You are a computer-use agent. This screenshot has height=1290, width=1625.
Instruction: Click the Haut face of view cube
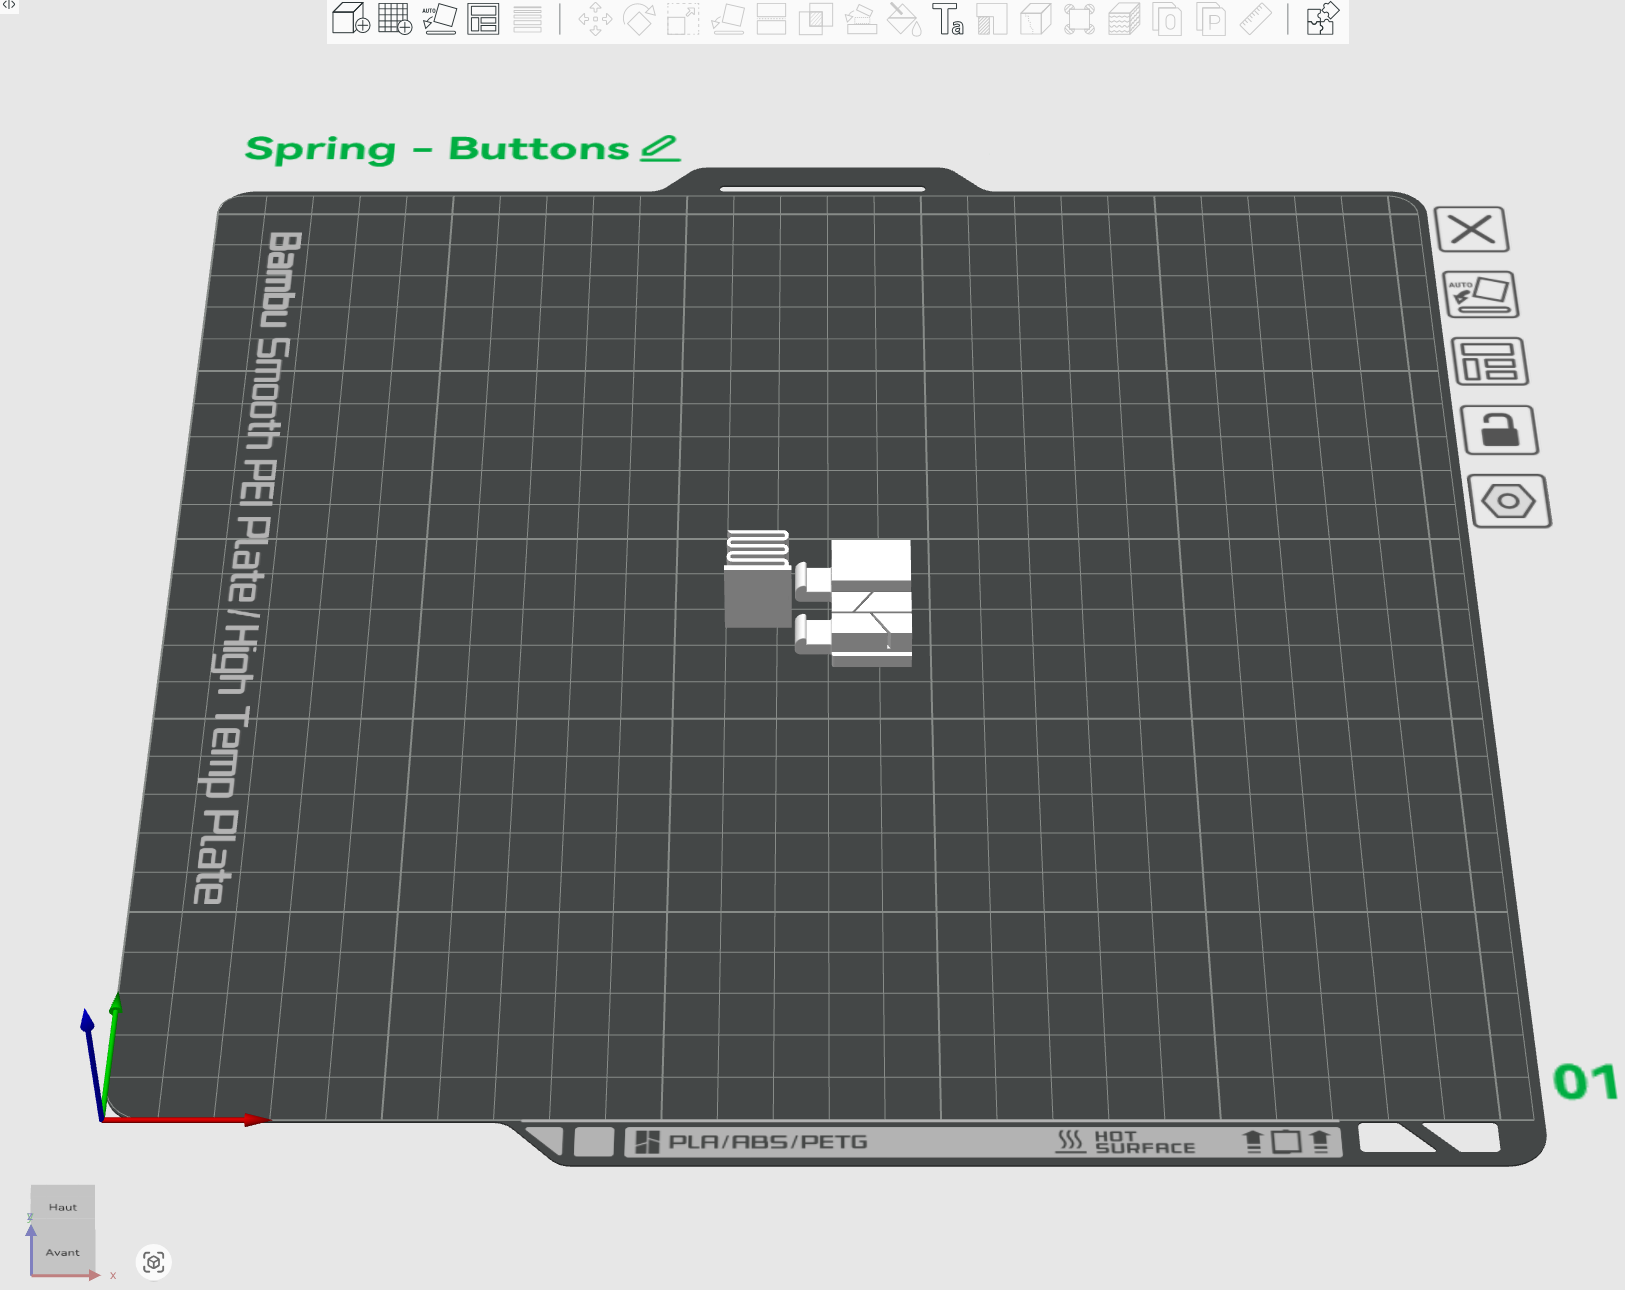(63, 1207)
